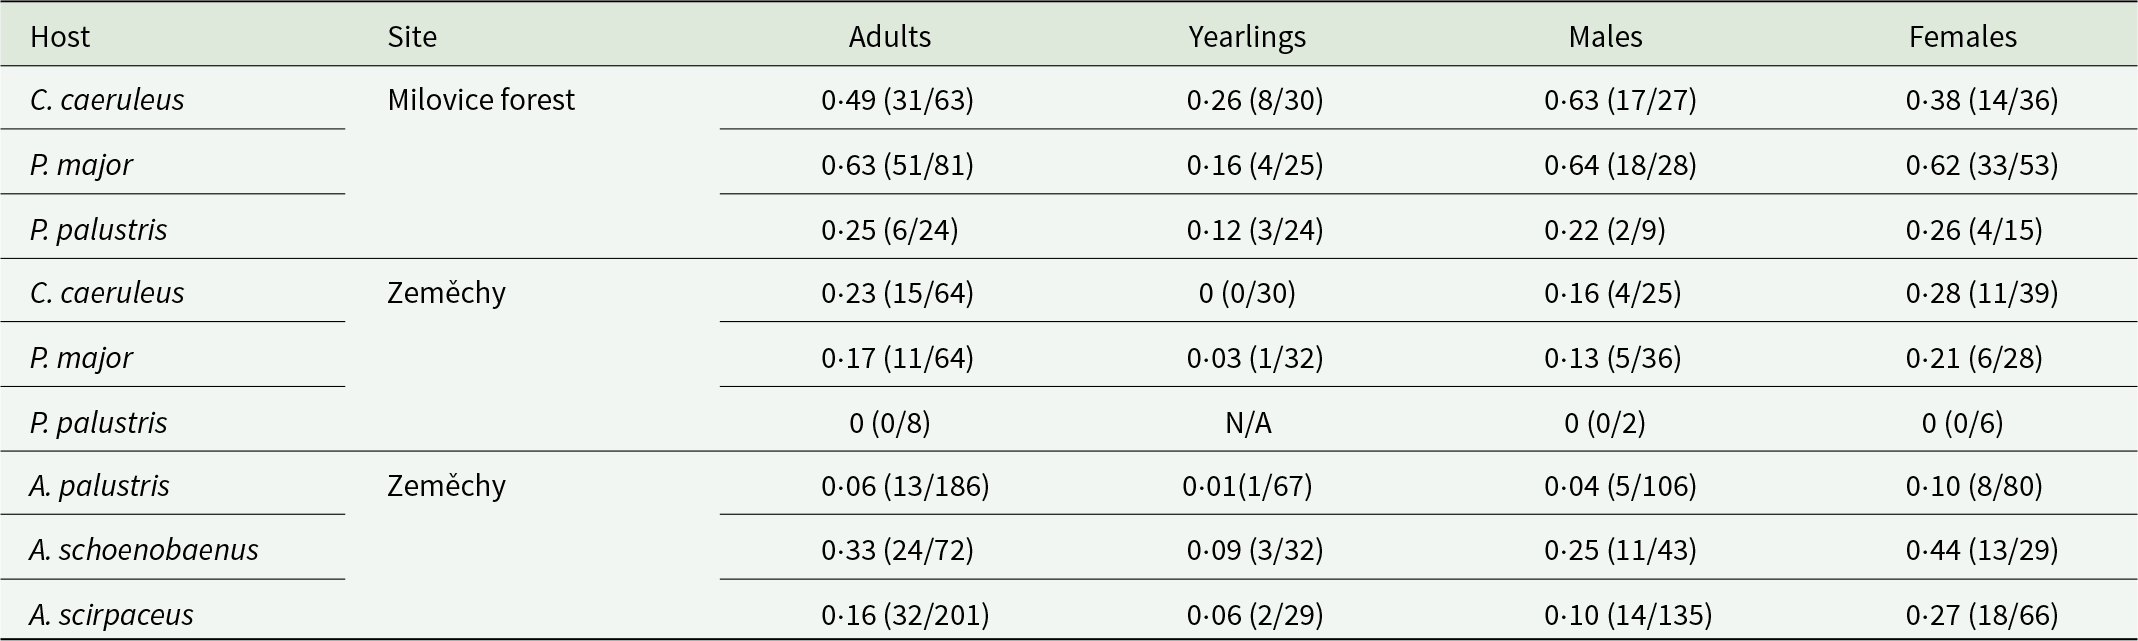Click the Site column header
Image resolution: width=2138 pixels, height=641 pixels.
[x=412, y=37]
